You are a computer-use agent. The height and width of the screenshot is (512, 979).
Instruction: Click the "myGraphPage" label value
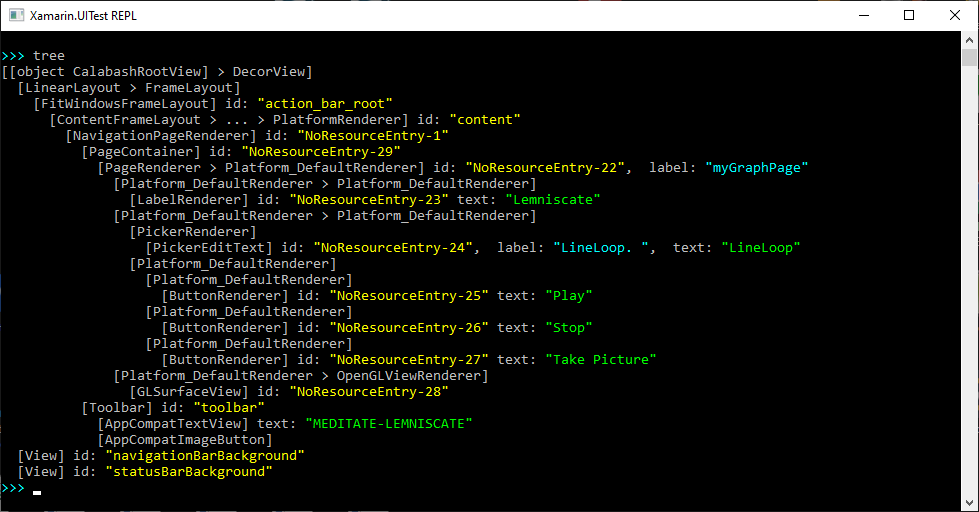pos(757,168)
